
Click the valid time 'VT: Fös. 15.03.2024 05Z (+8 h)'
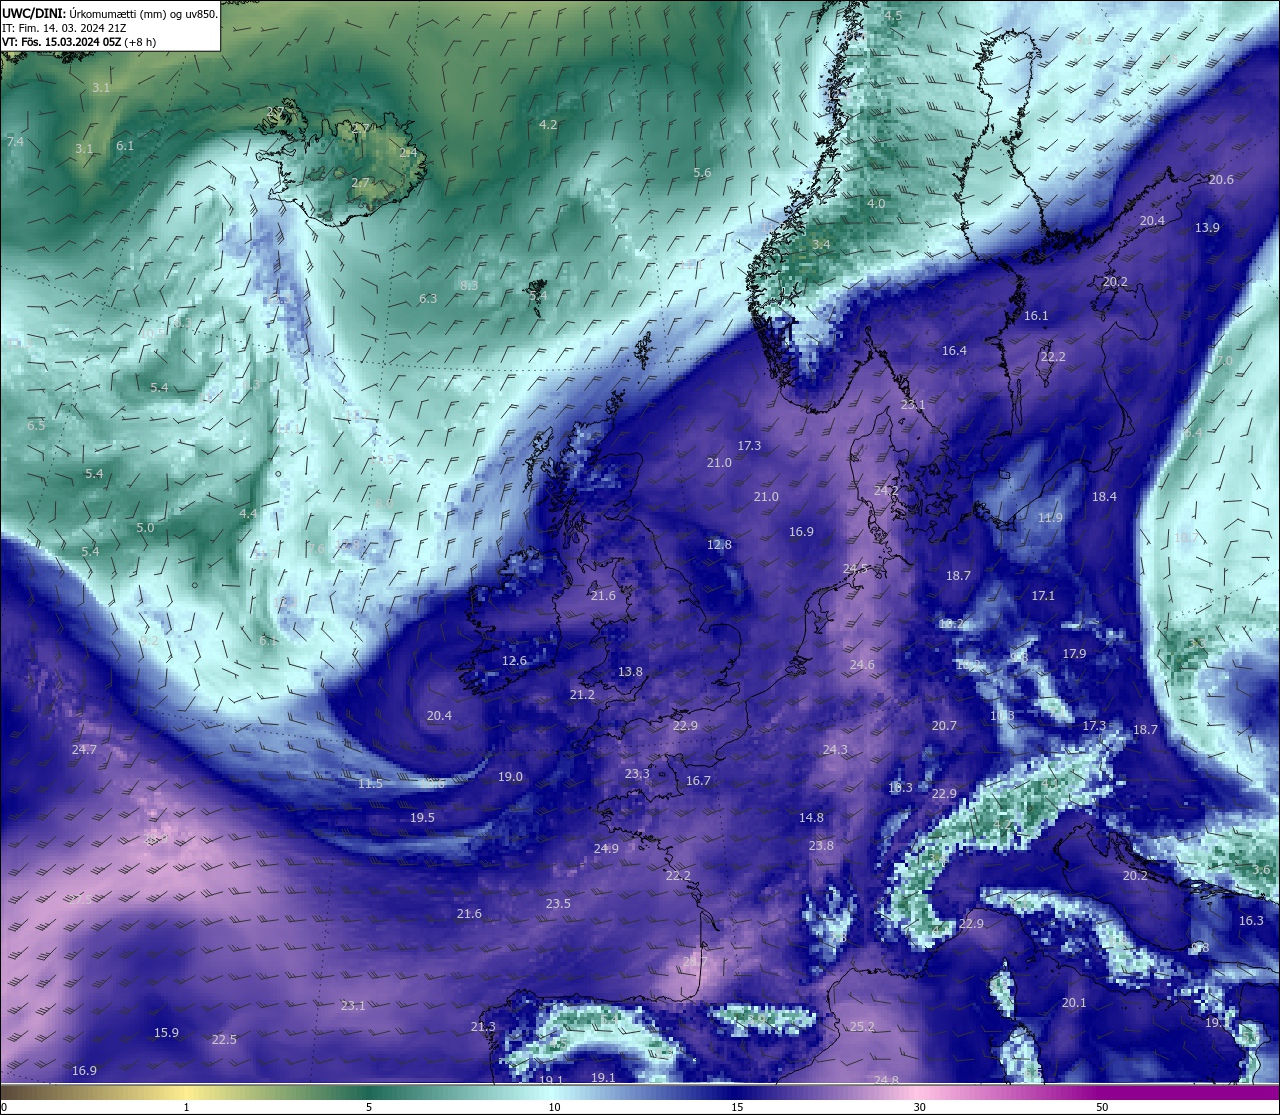79,42
